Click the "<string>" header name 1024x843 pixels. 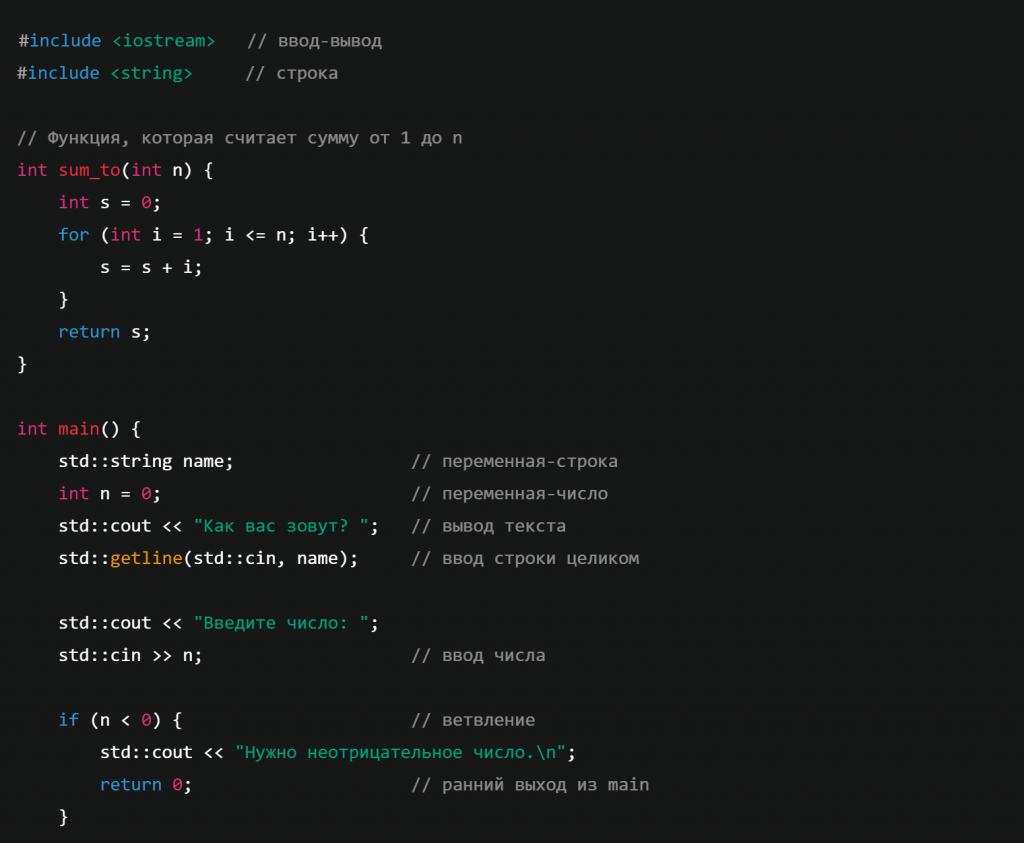pyautogui.click(x=151, y=73)
